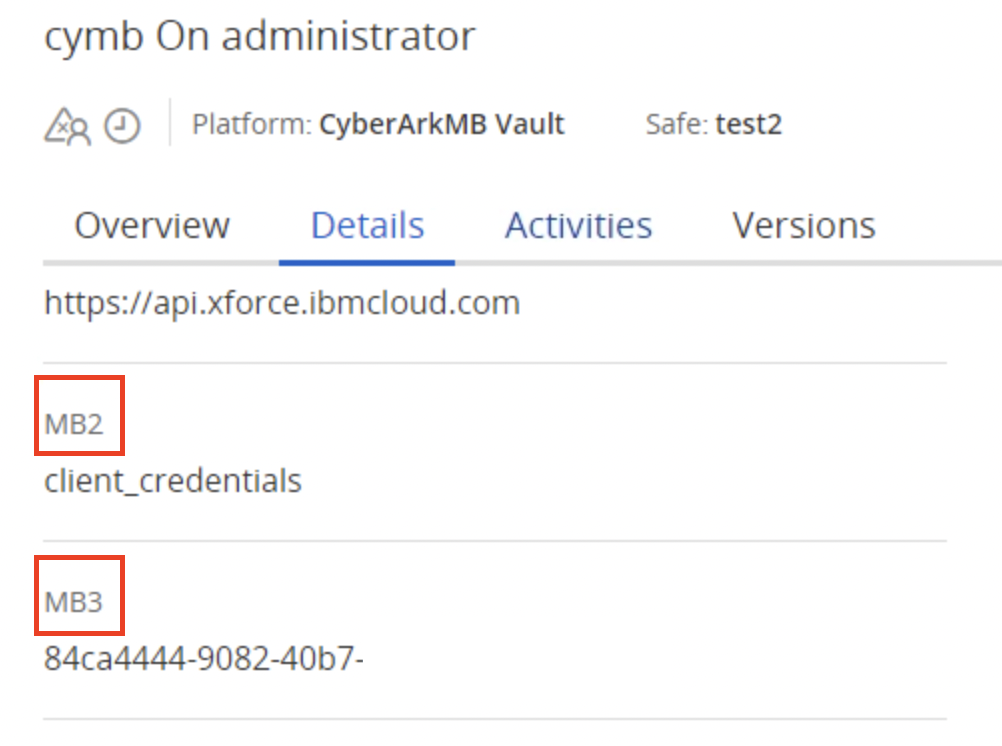Click the divider line below client_credentials

coord(495,541)
